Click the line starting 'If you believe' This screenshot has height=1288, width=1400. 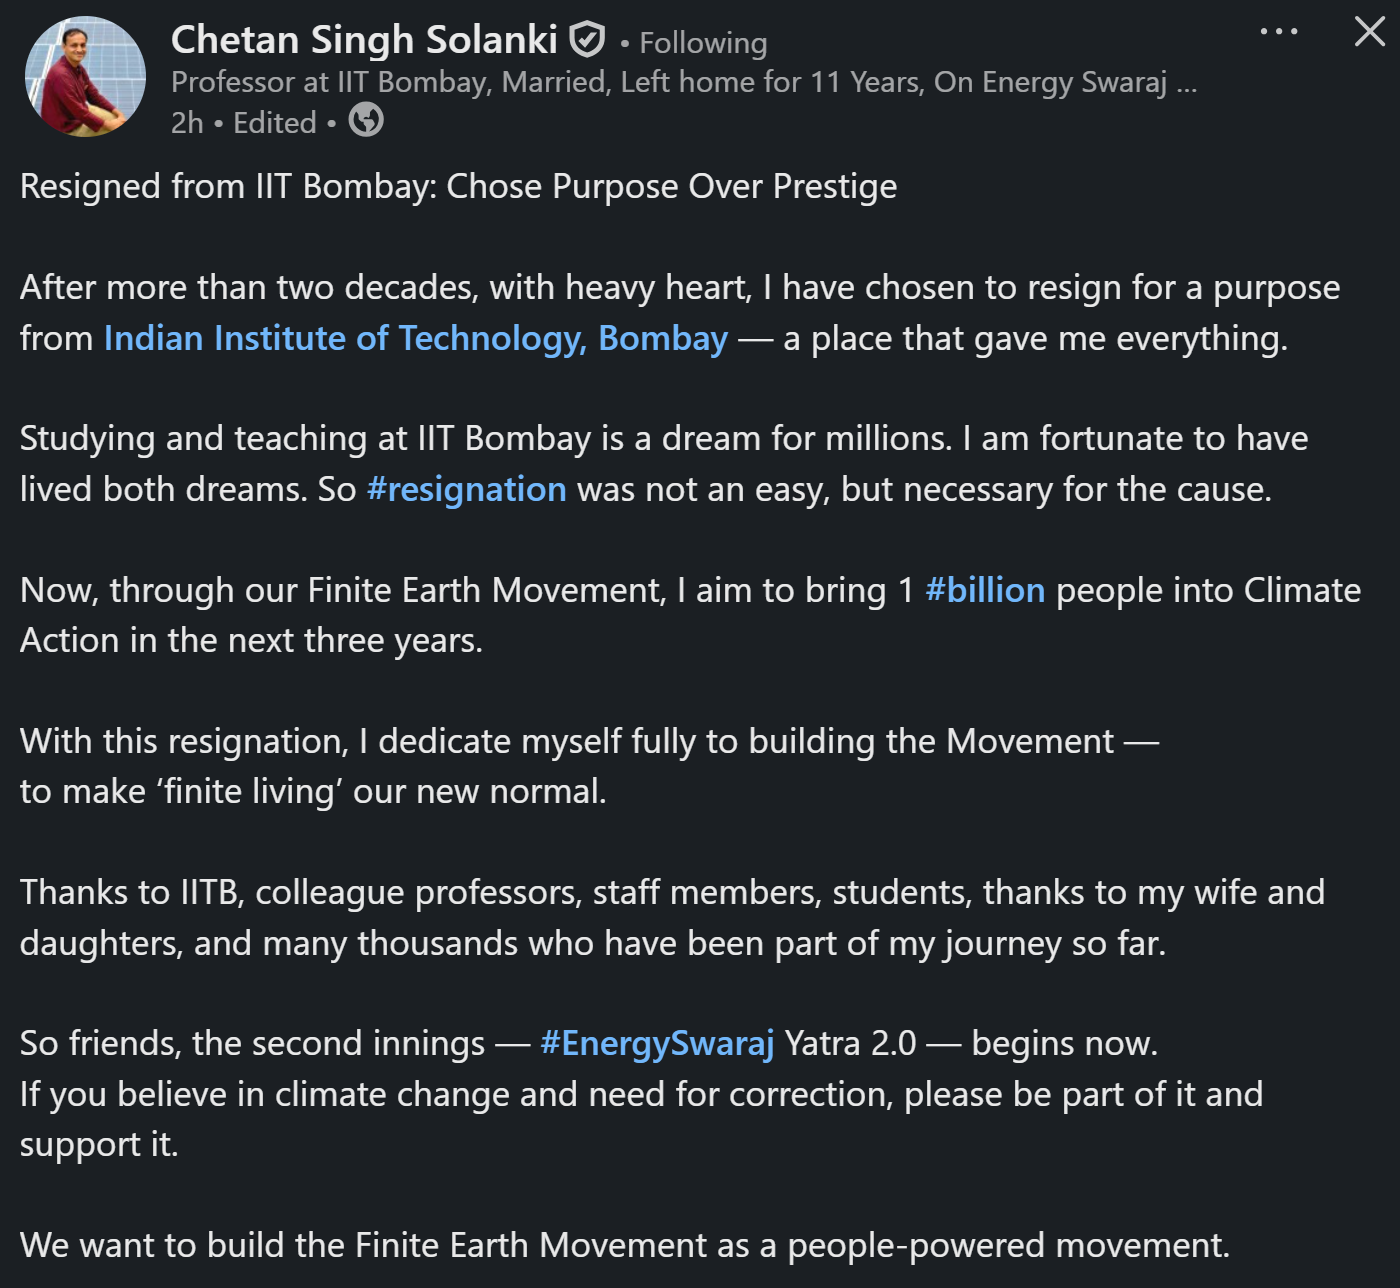(640, 1095)
